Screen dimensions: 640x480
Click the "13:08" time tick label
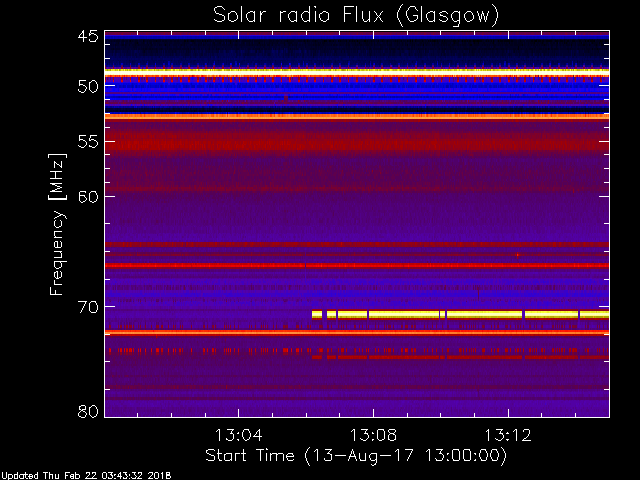point(373,435)
